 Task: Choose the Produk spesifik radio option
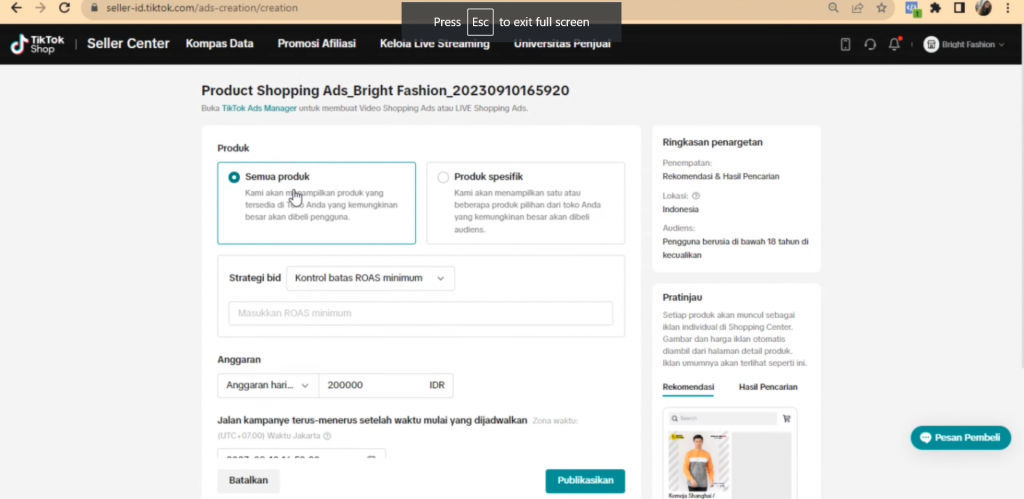click(443, 177)
